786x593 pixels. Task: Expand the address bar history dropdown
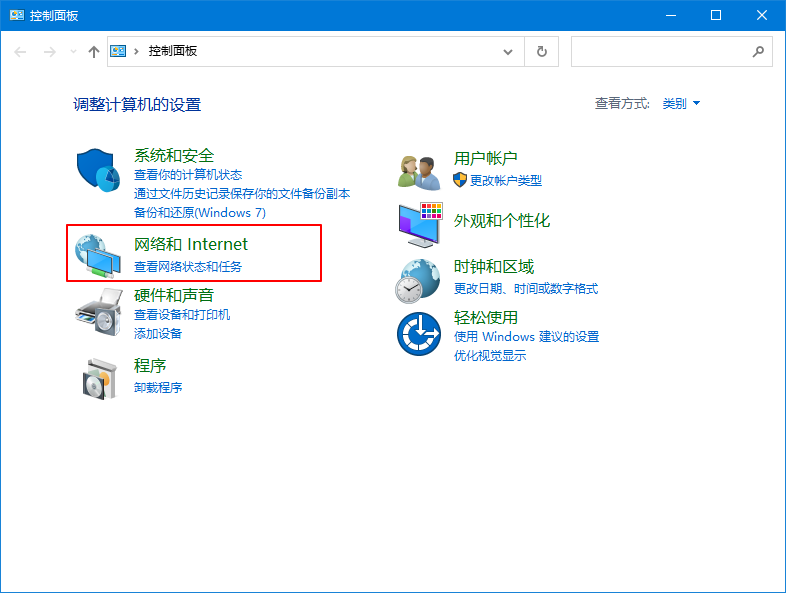[508, 51]
